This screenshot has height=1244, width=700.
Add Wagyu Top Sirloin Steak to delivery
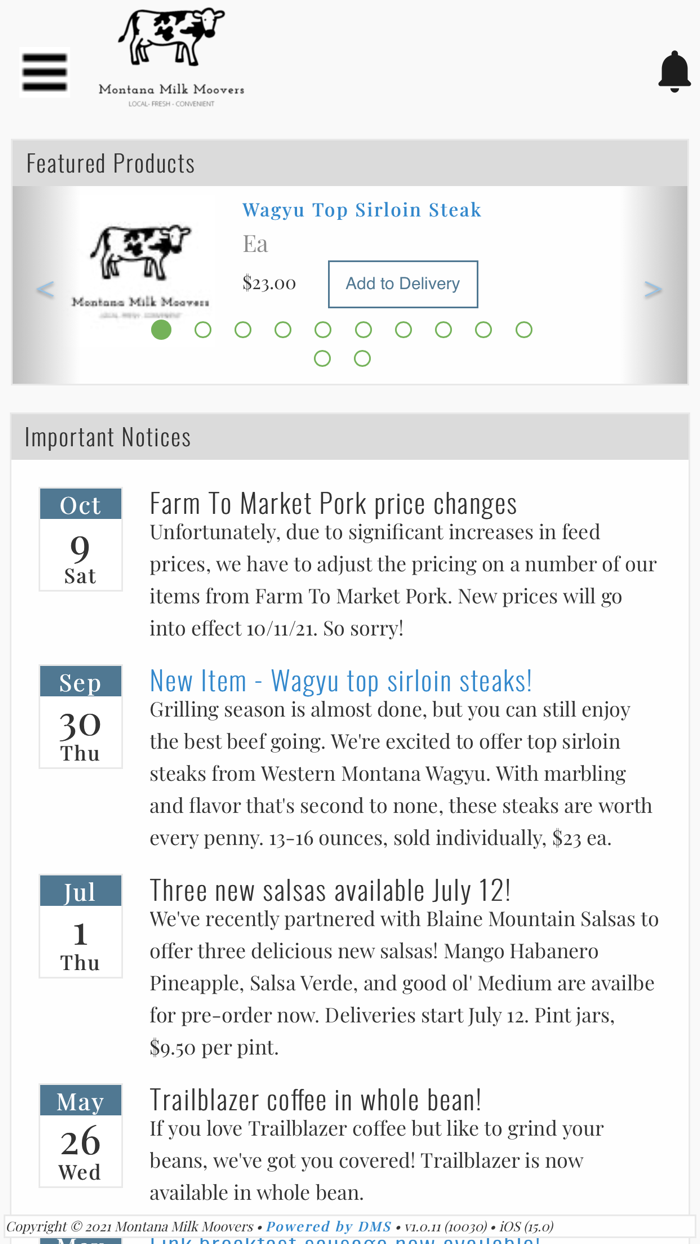tap(402, 284)
